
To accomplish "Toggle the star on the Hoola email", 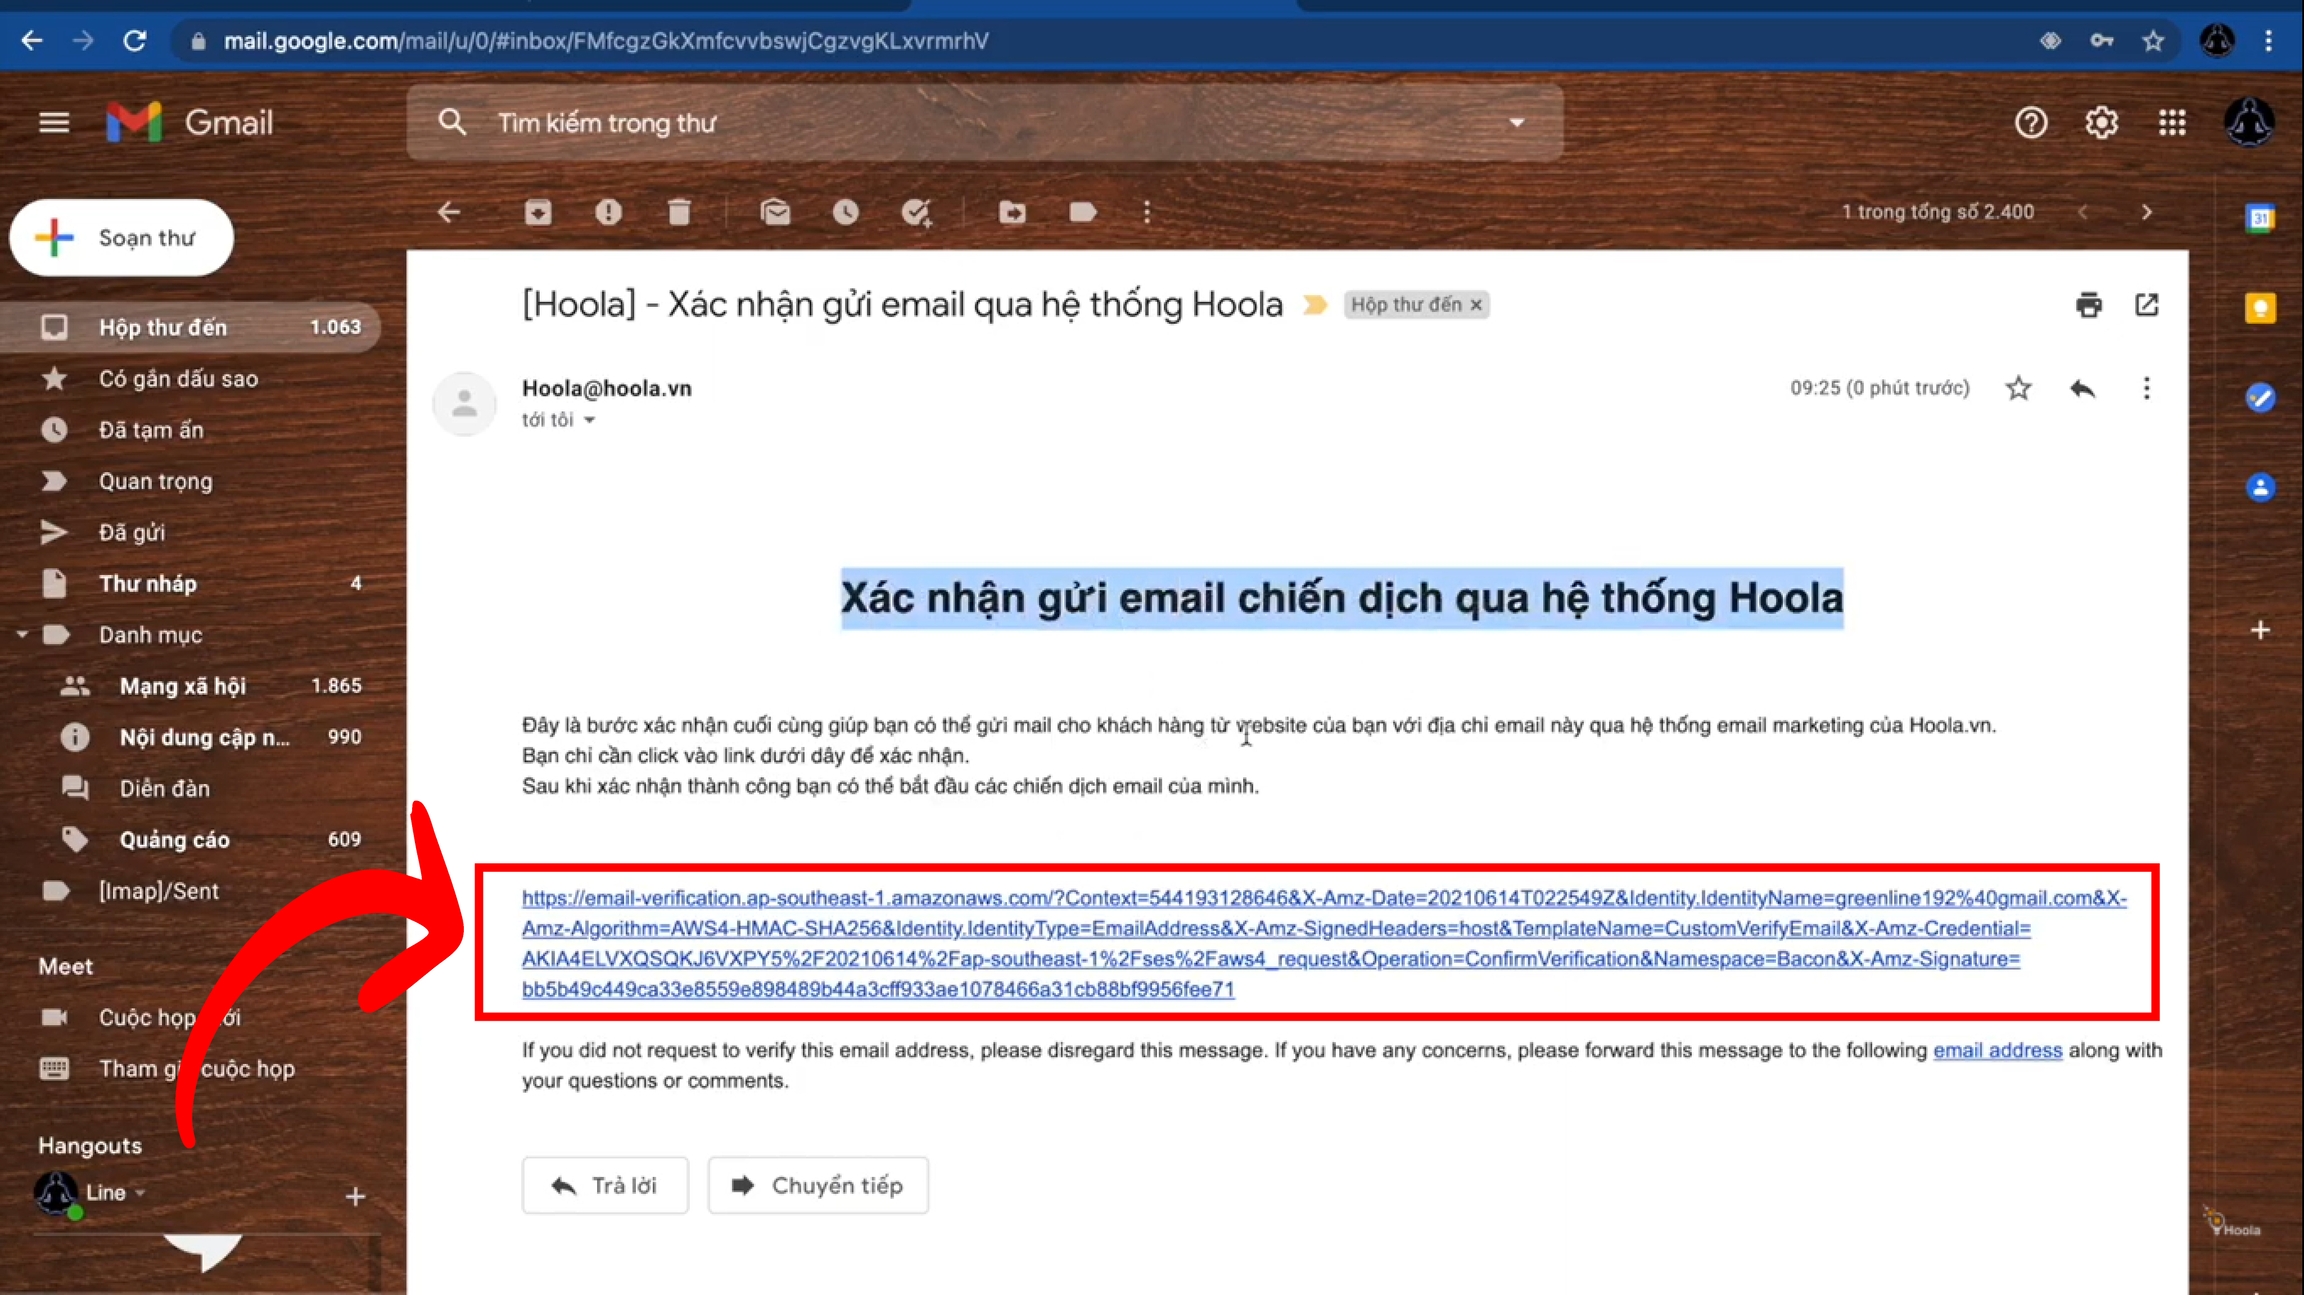I will [x=2018, y=388].
